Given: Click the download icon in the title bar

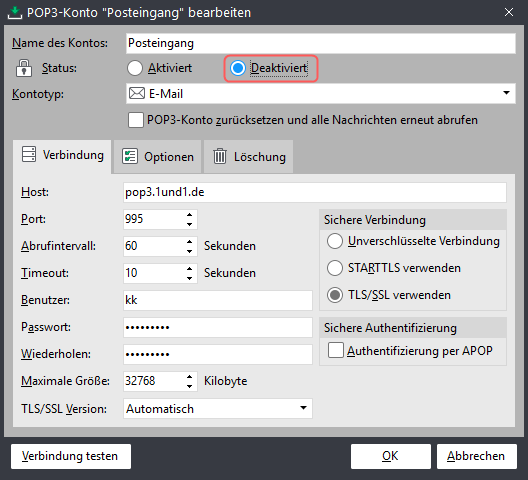Looking at the screenshot, I should (x=14, y=13).
